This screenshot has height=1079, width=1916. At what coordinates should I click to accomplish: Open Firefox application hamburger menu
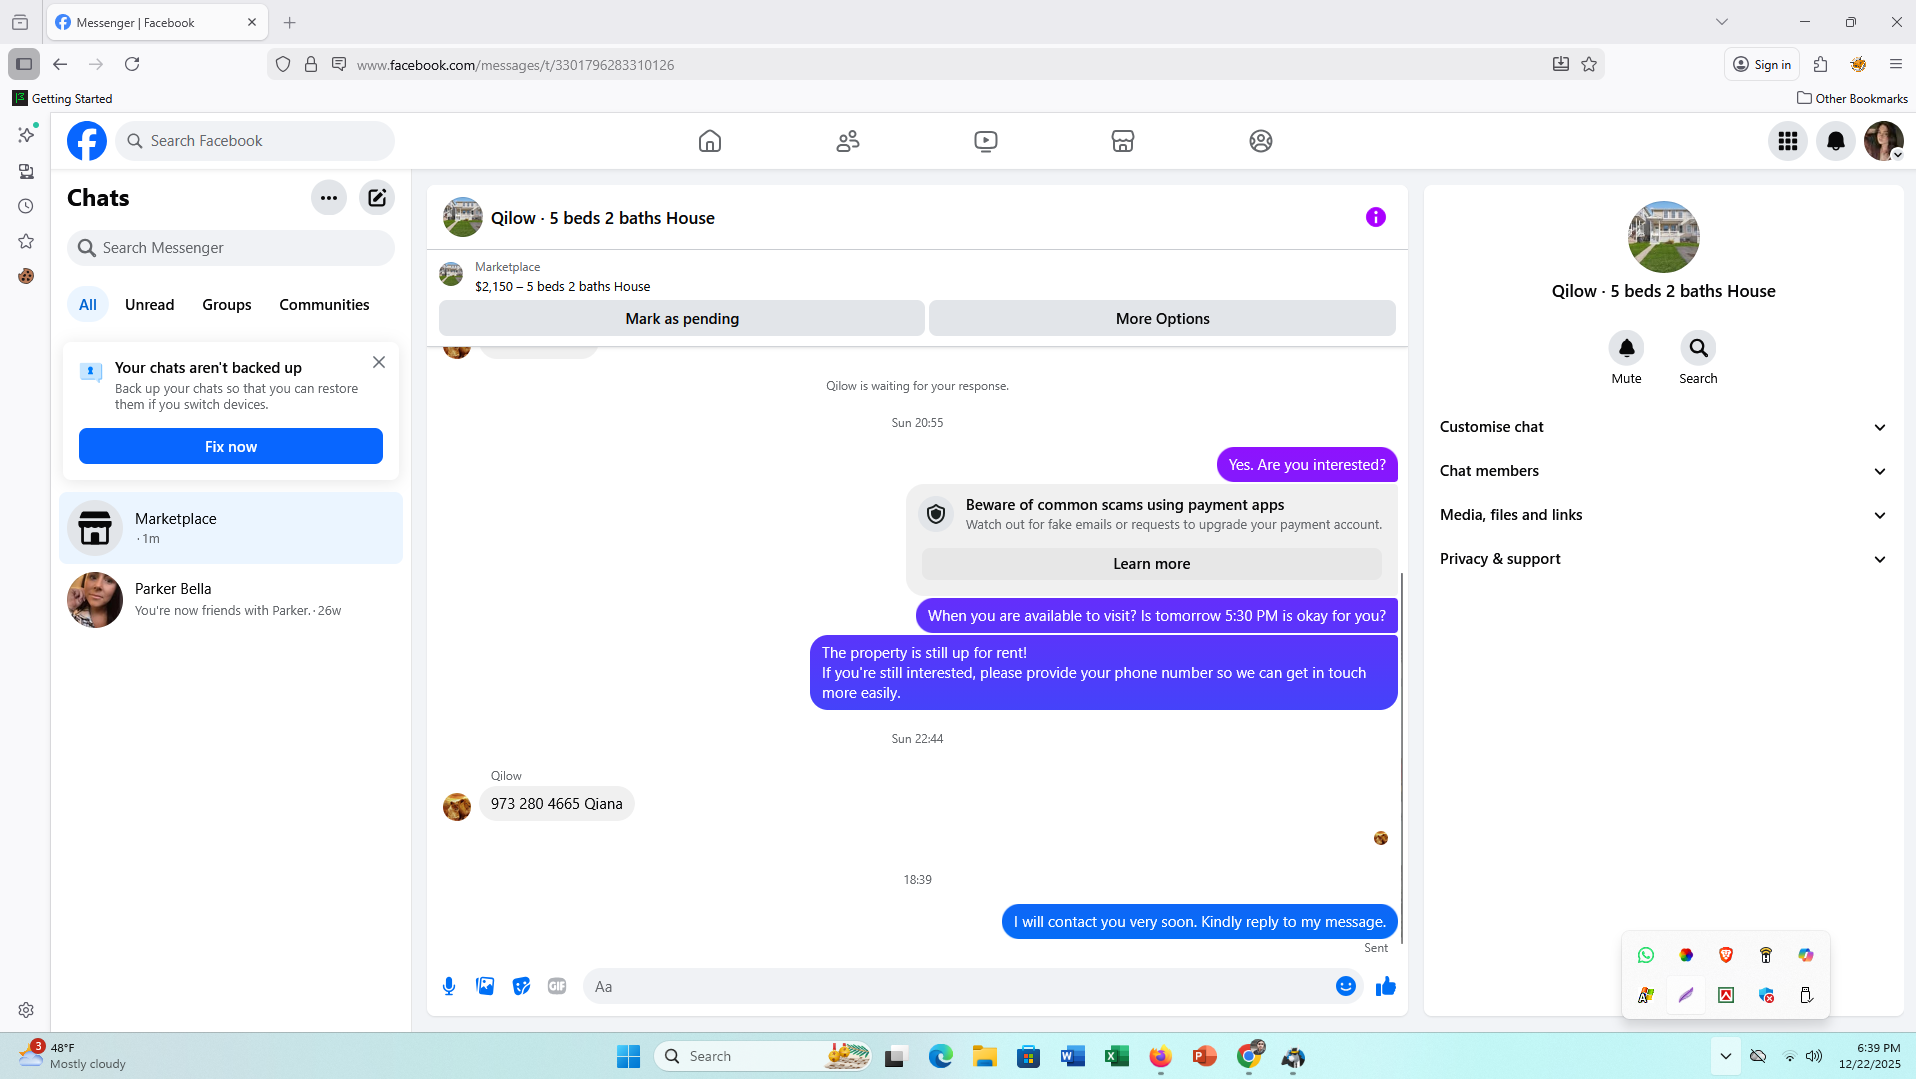tap(1896, 64)
